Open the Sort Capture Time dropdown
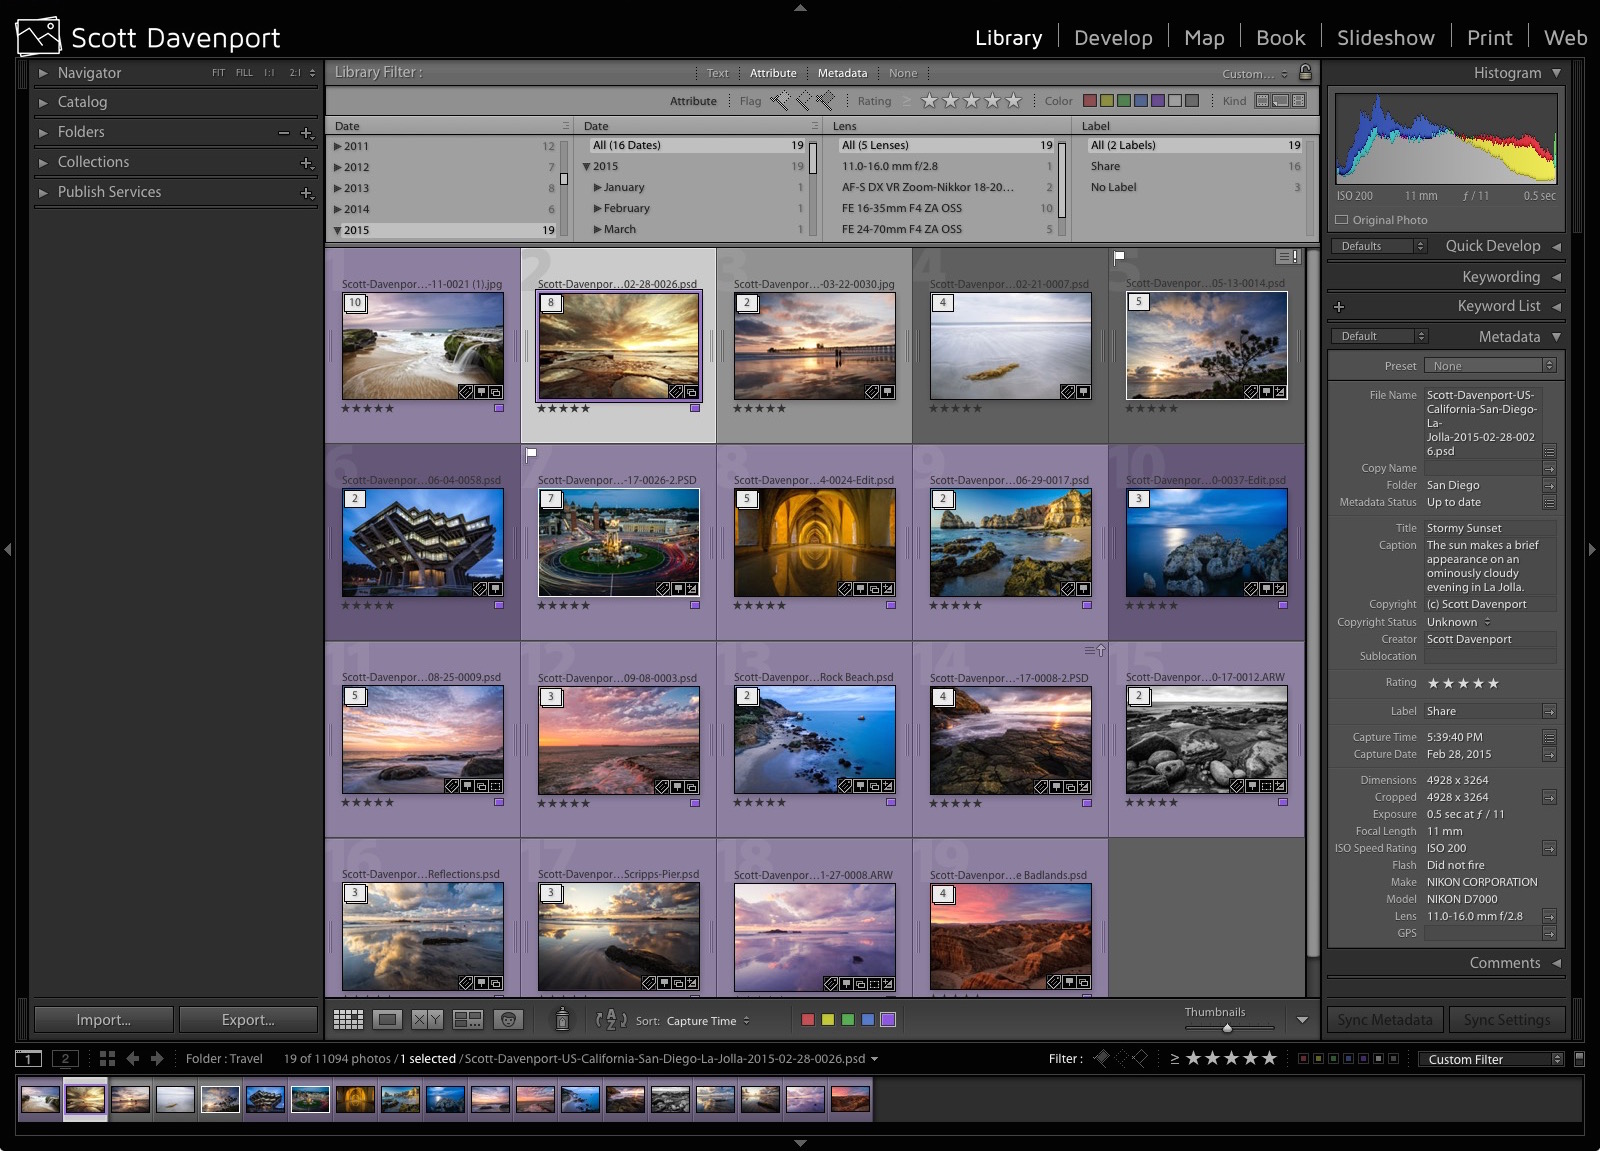Viewport: 1600px width, 1151px height. pos(708,1021)
